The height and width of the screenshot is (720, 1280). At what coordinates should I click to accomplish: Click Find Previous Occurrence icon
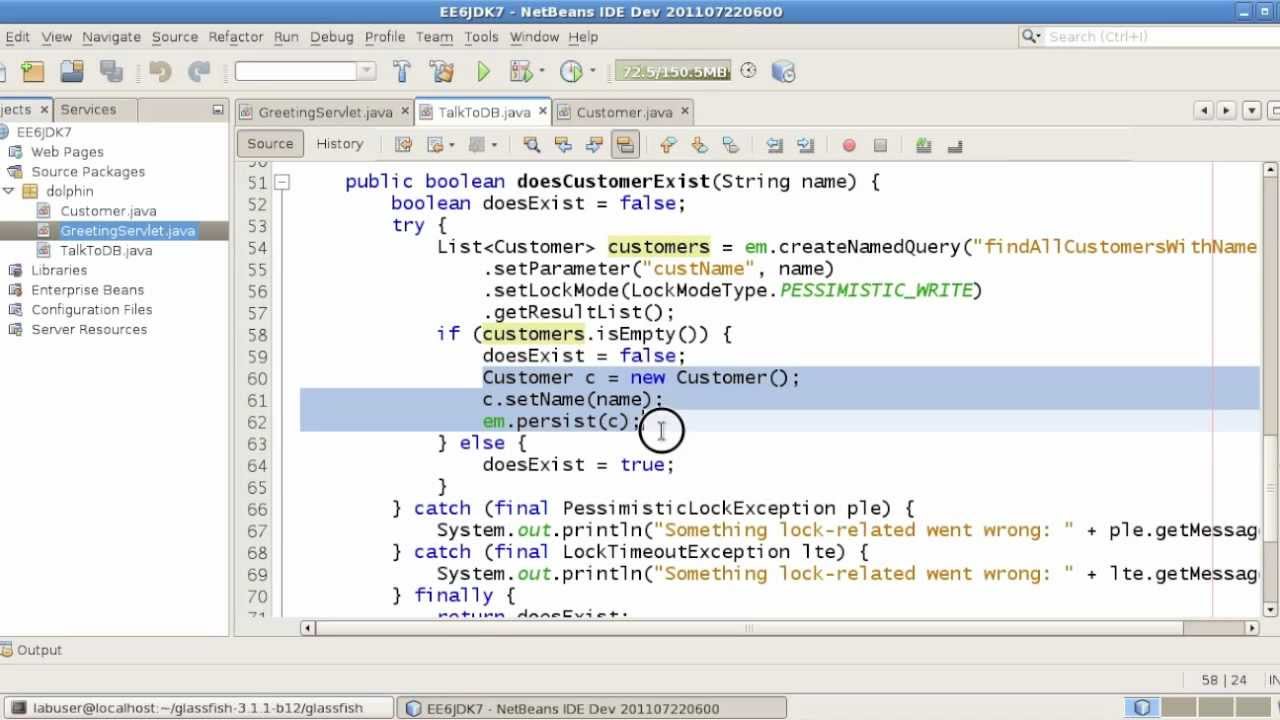563,145
